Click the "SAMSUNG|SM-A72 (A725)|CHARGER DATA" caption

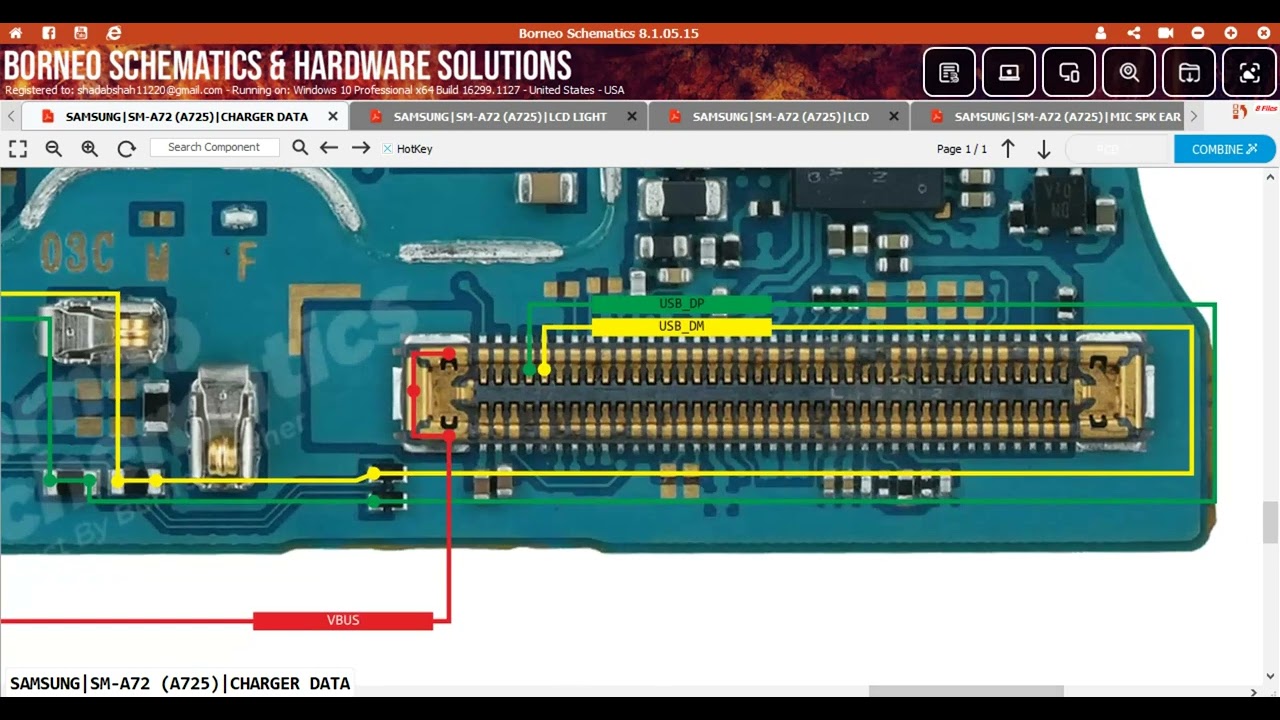coord(180,684)
